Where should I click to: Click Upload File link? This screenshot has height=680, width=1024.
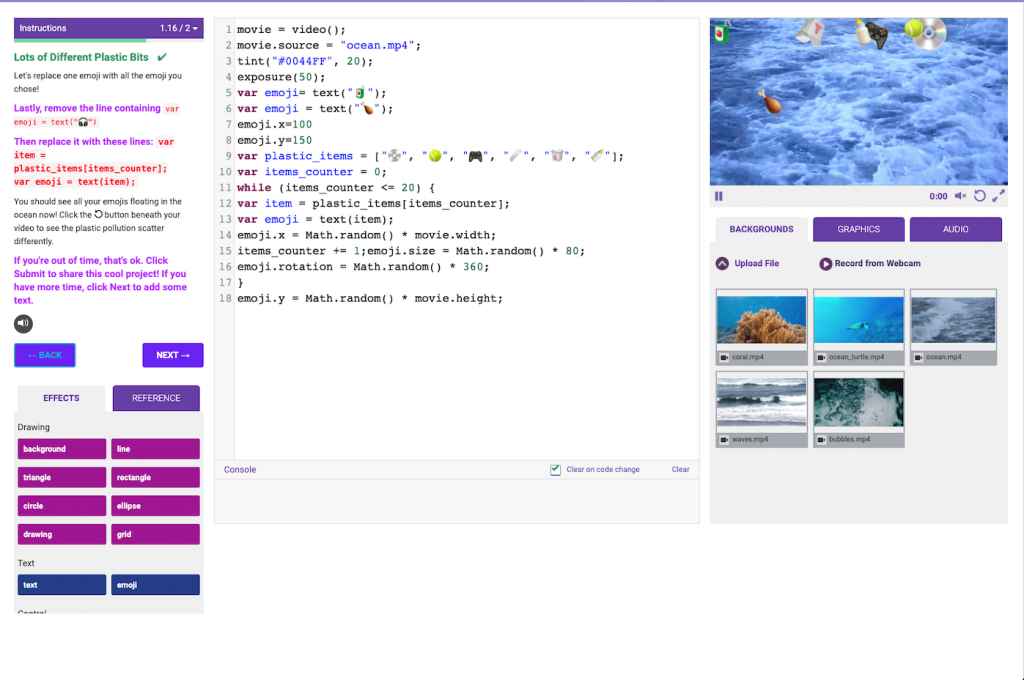pos(756,263)
